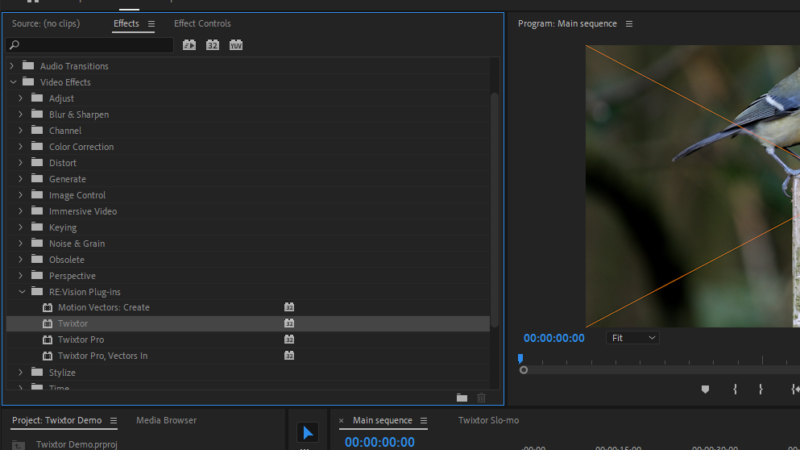Select the Selection tool arrow

[307, 432]
